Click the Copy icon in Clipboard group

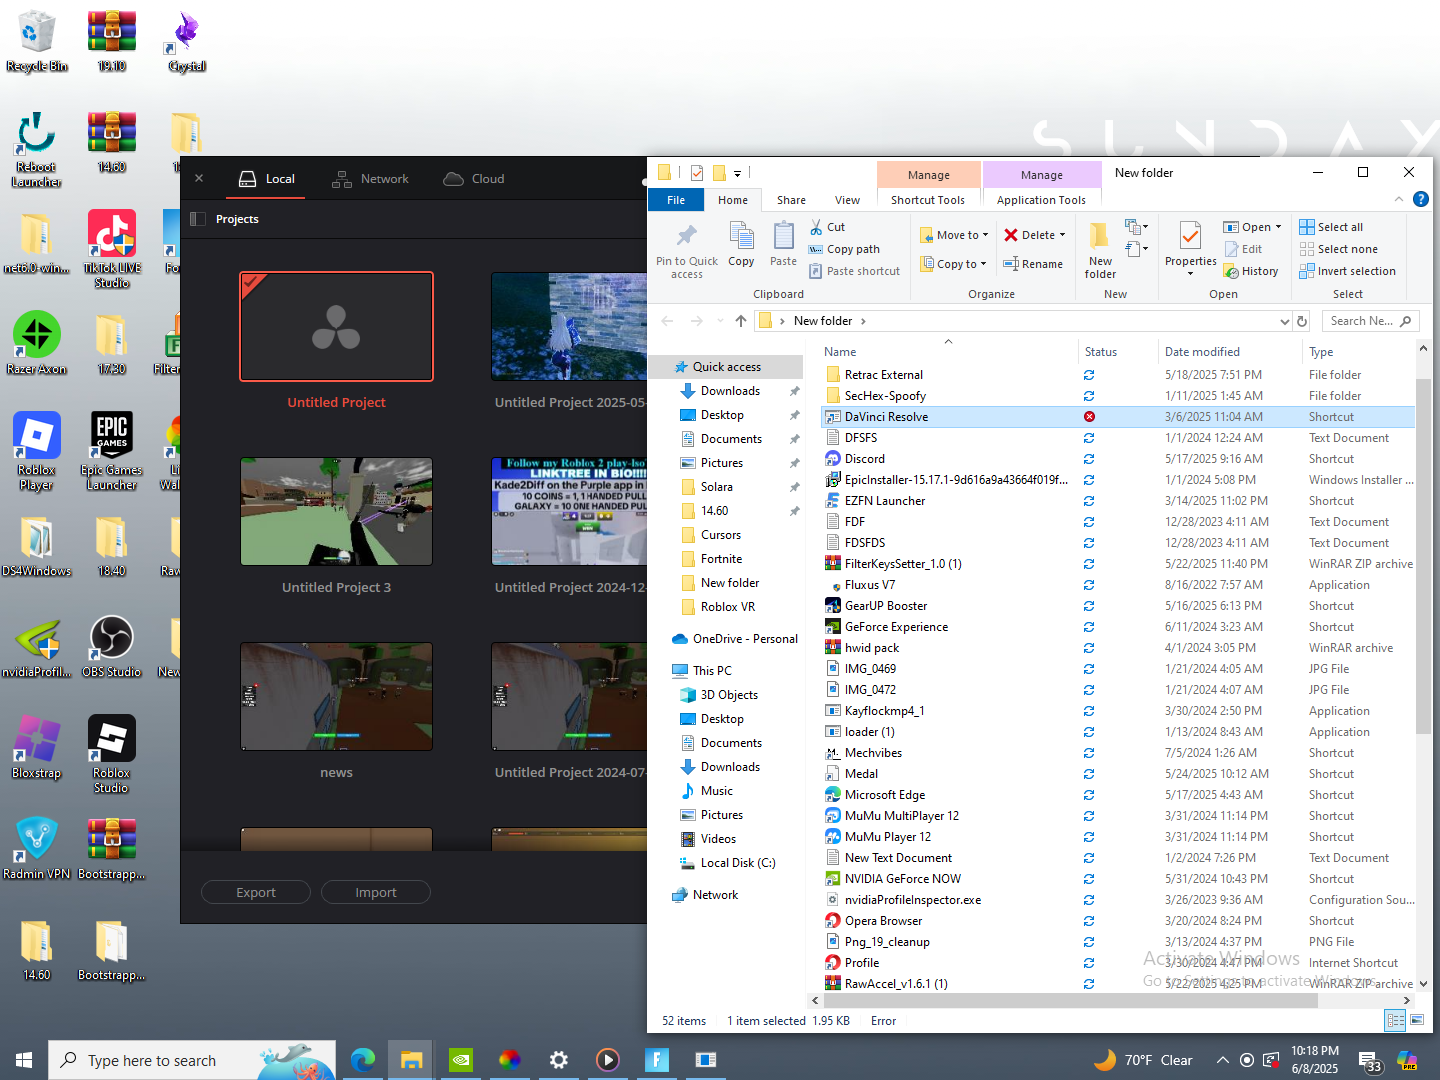741,236
